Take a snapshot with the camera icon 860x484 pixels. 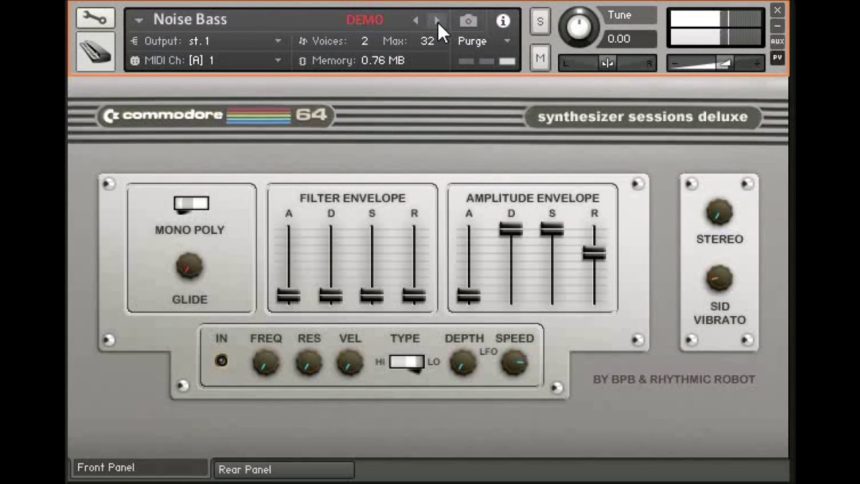pyautogui.click(x=468, y=20)
